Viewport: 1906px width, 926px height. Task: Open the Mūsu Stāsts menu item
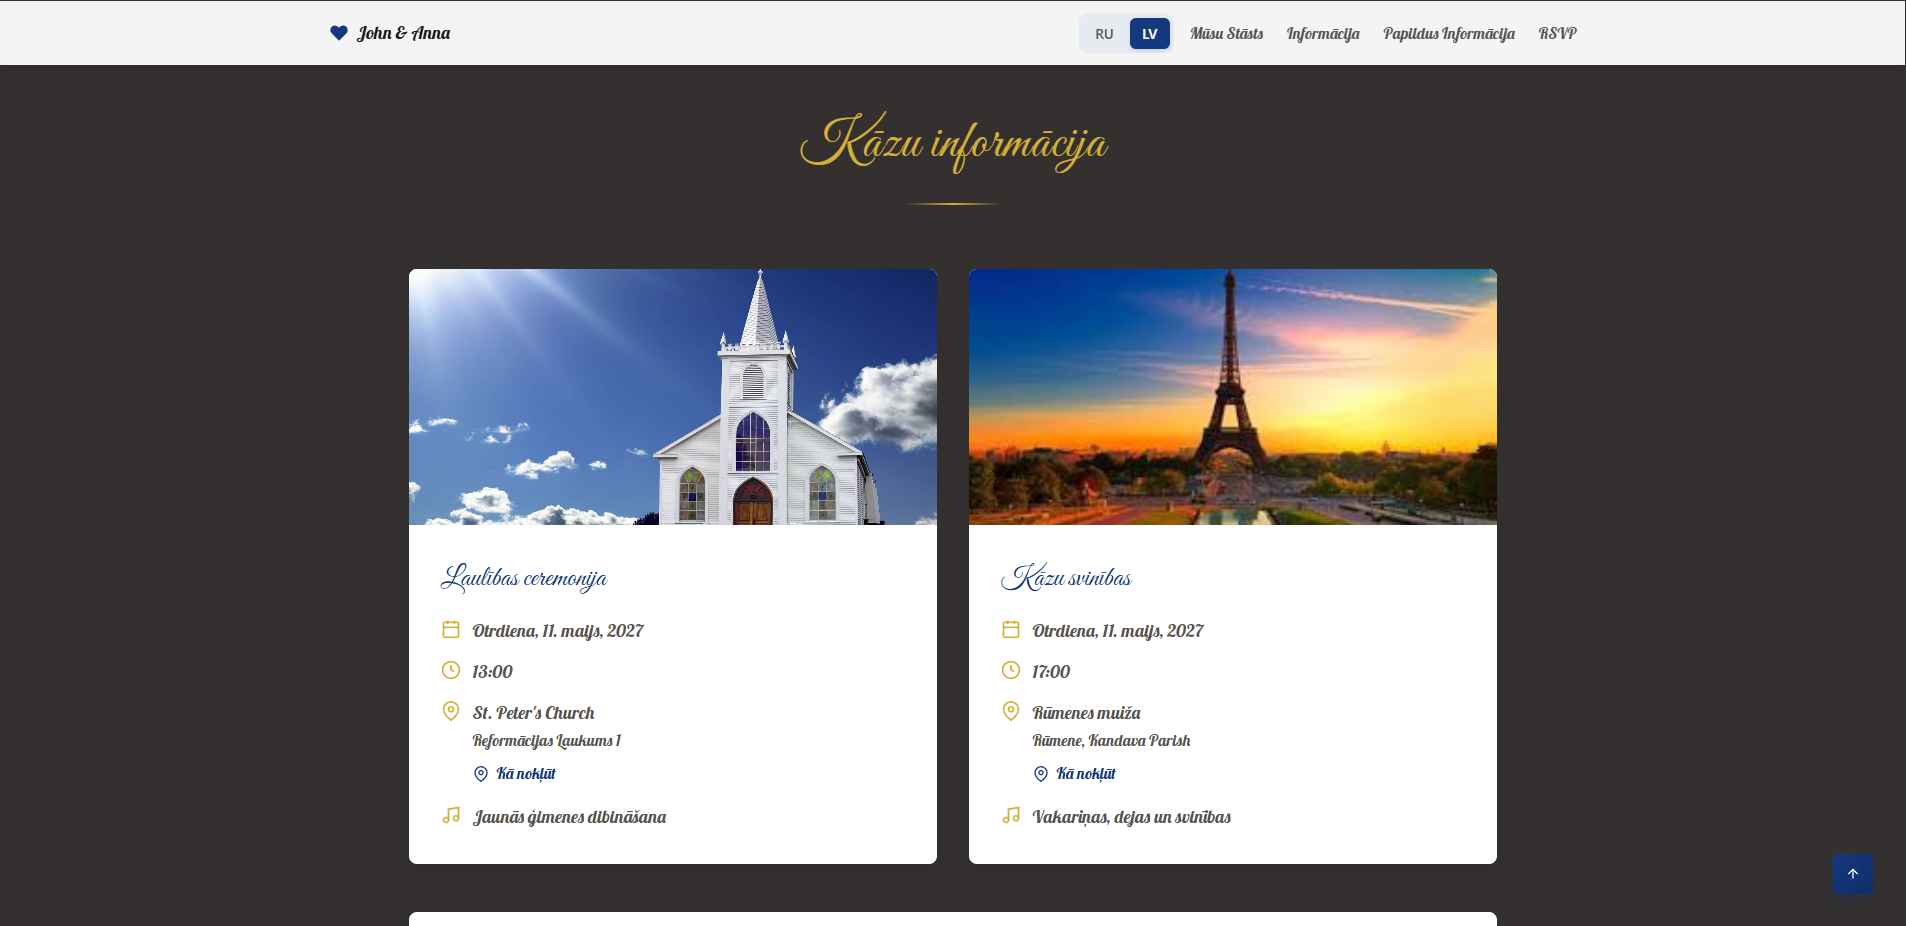[1226, 34]
